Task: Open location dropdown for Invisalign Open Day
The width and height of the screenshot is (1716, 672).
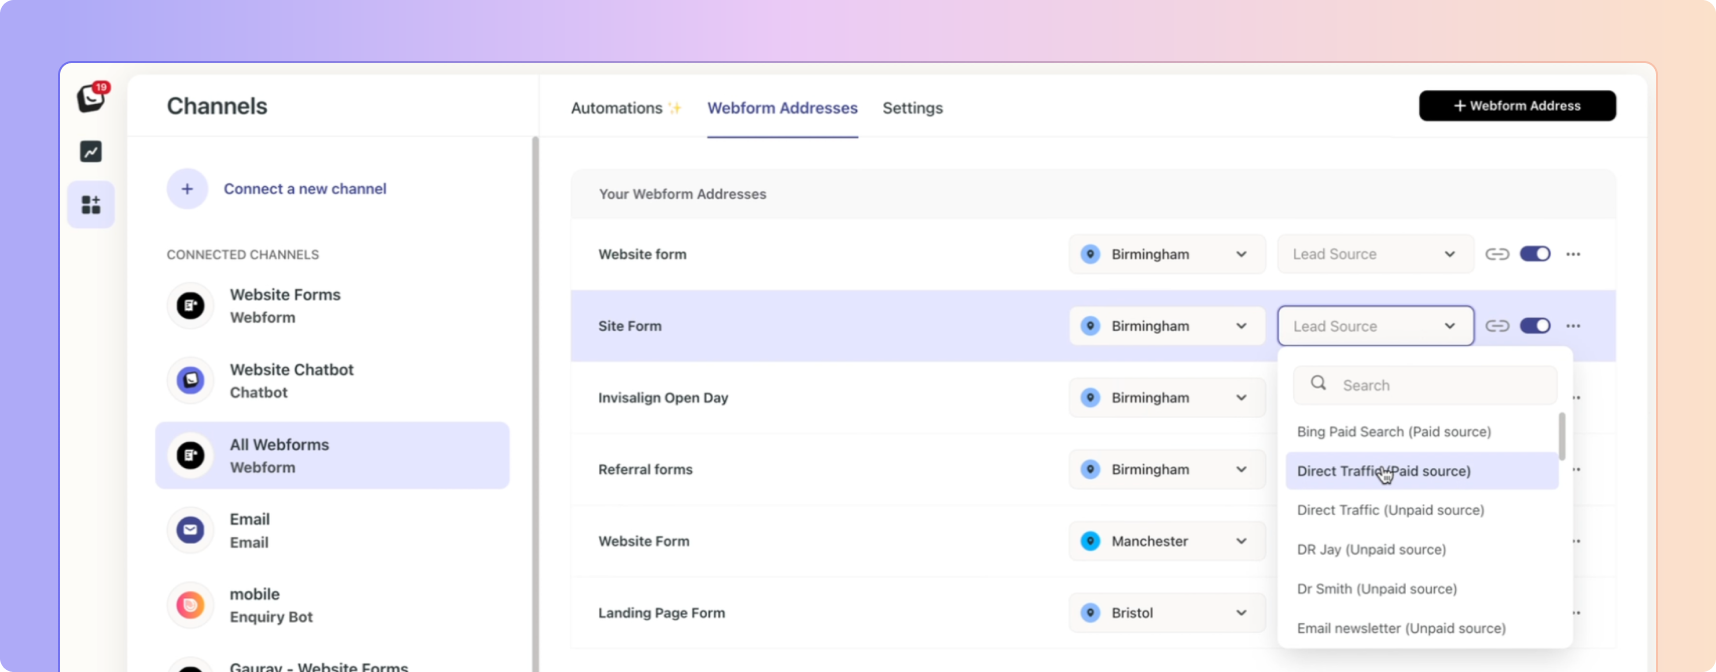Action: pos(1167,398)
